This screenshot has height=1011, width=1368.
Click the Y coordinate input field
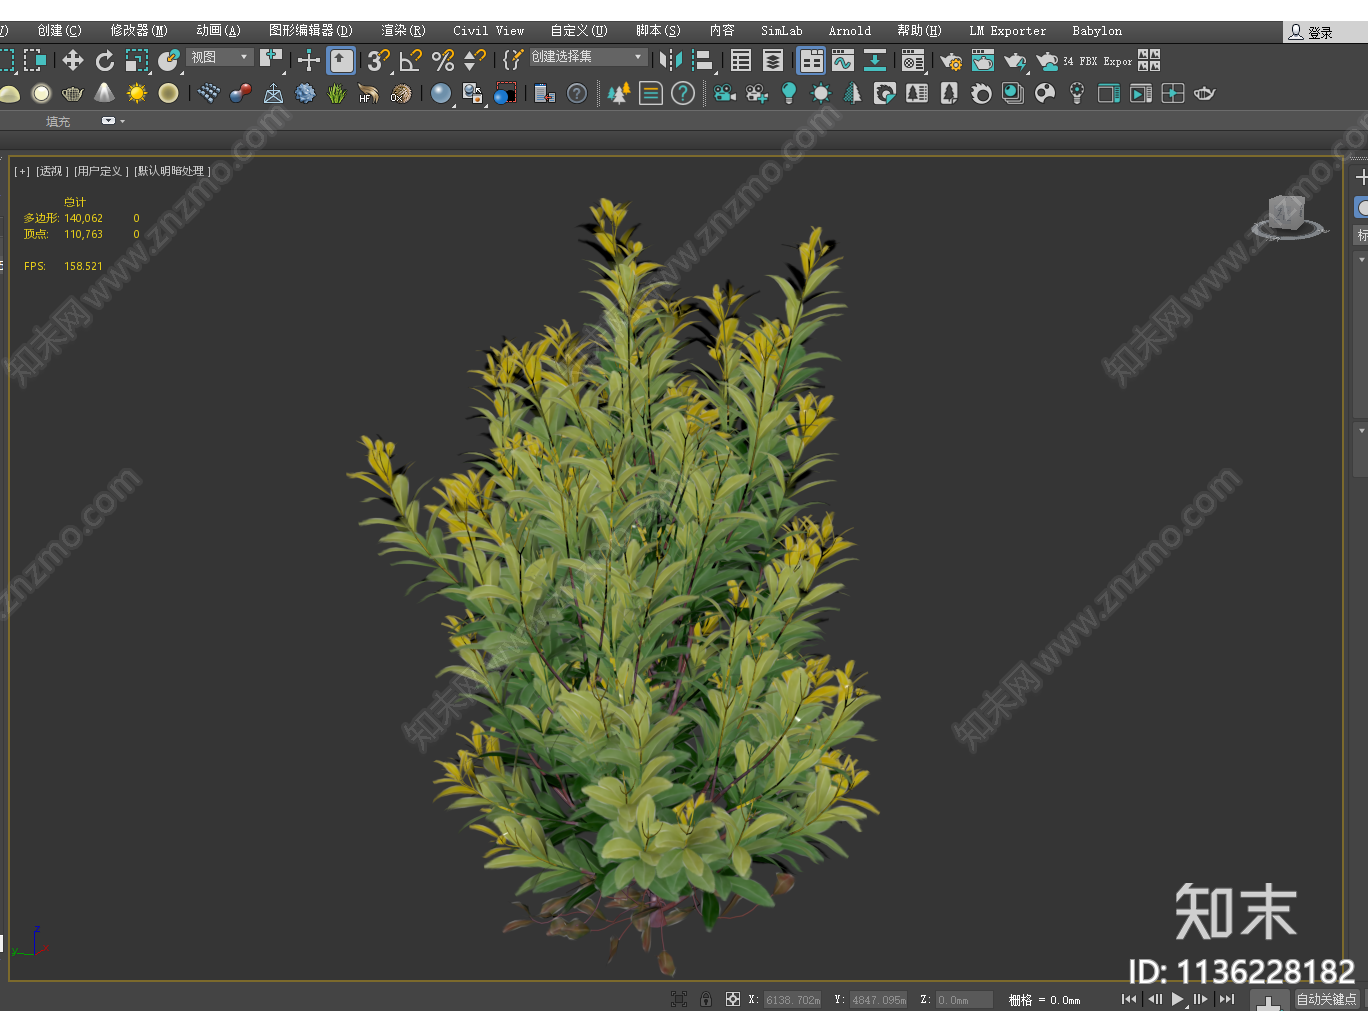pyautogui.click(x=878, y=999)
